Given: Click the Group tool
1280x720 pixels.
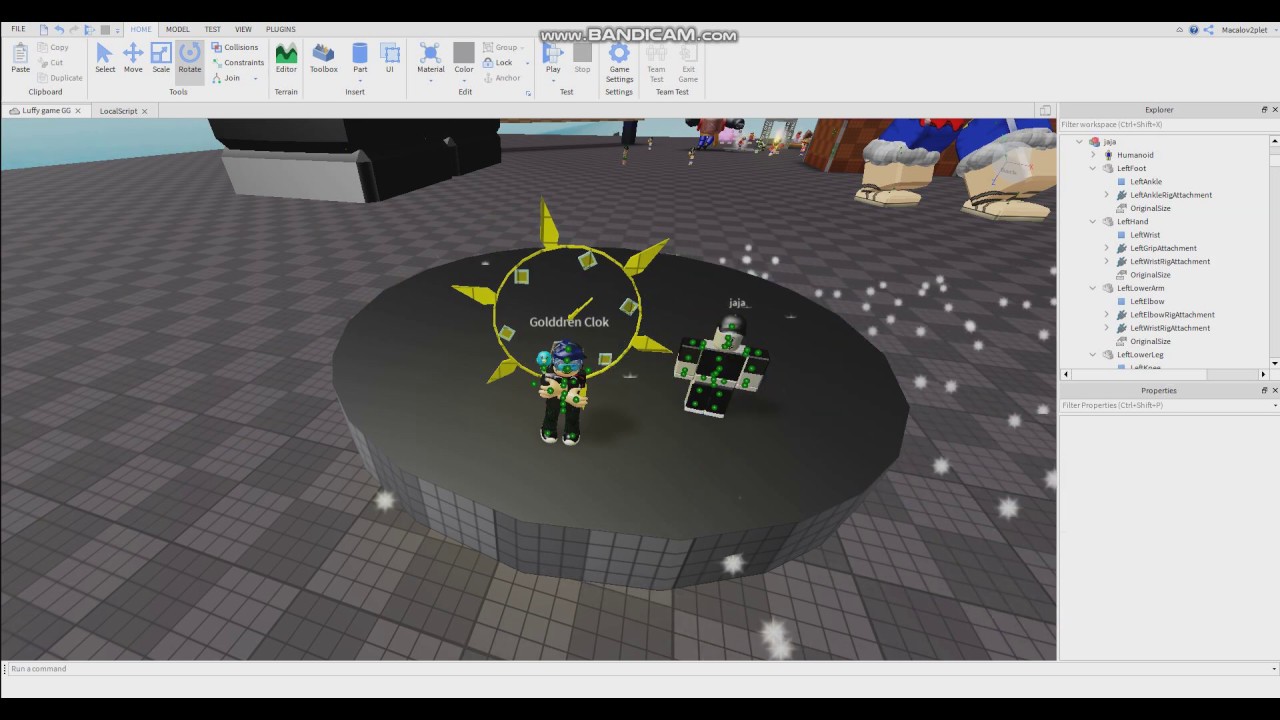Looking at the screenshot, I should 500,47.
